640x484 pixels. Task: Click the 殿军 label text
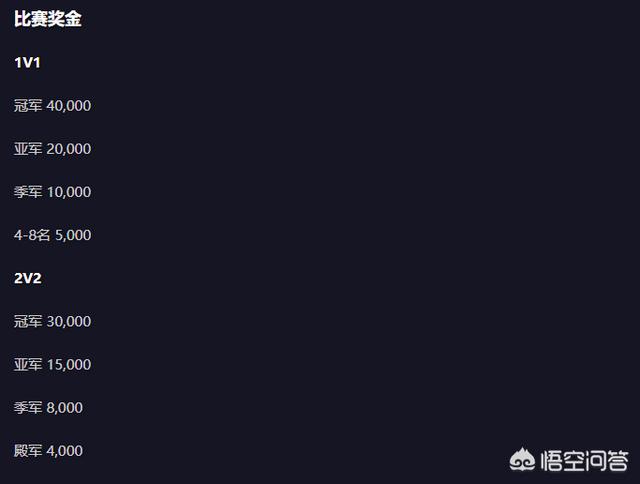[x=28, y=451]
